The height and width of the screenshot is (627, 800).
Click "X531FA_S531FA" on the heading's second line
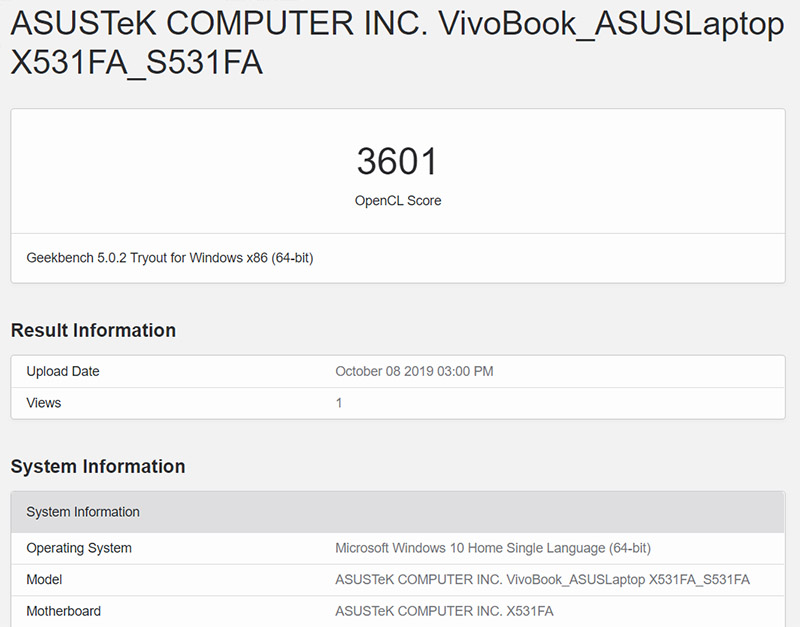pyautogui.click(x=137, y=64)
